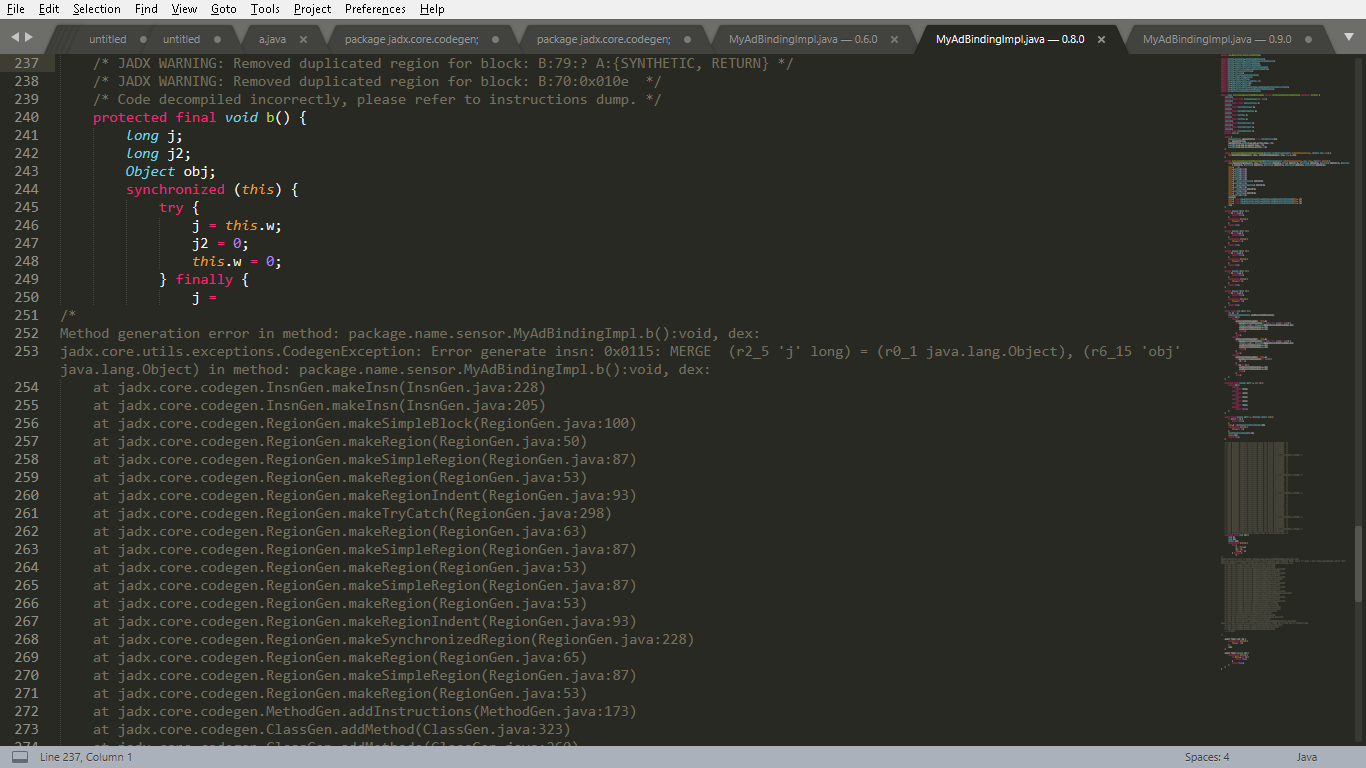Open the Find menu
1366x768 pixels.
[146, 9]
